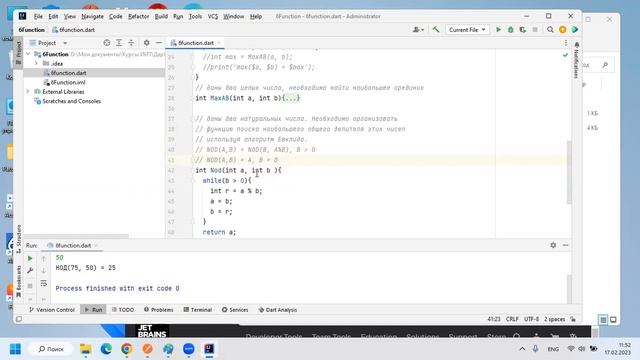Viewport: 640px width, 360px height.
Task: Toggle read-only lock icon in status bar
Action: [x=573, y=319]
